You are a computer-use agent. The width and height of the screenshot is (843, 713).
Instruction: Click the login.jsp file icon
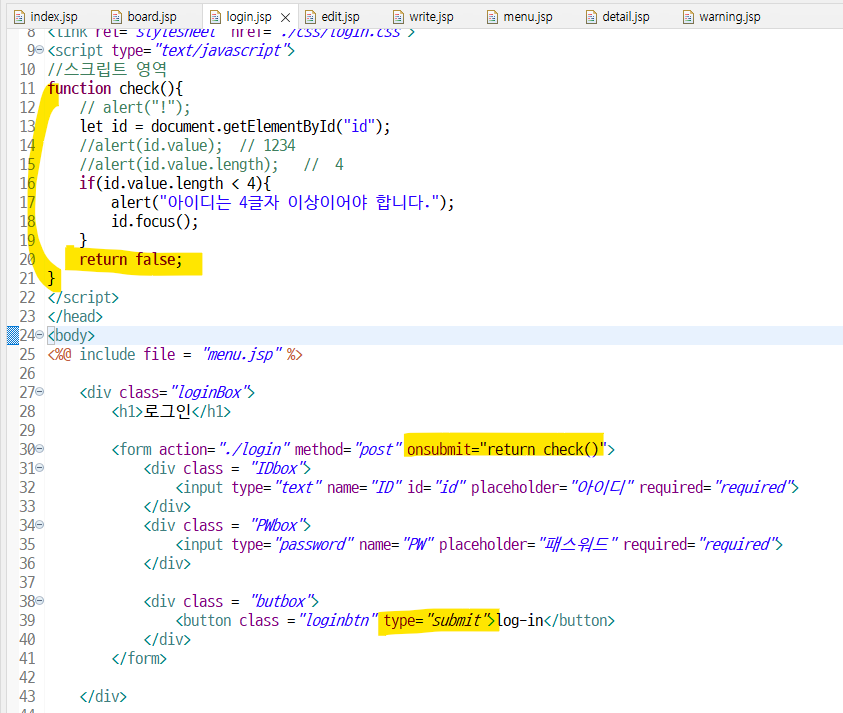point(215,17)
